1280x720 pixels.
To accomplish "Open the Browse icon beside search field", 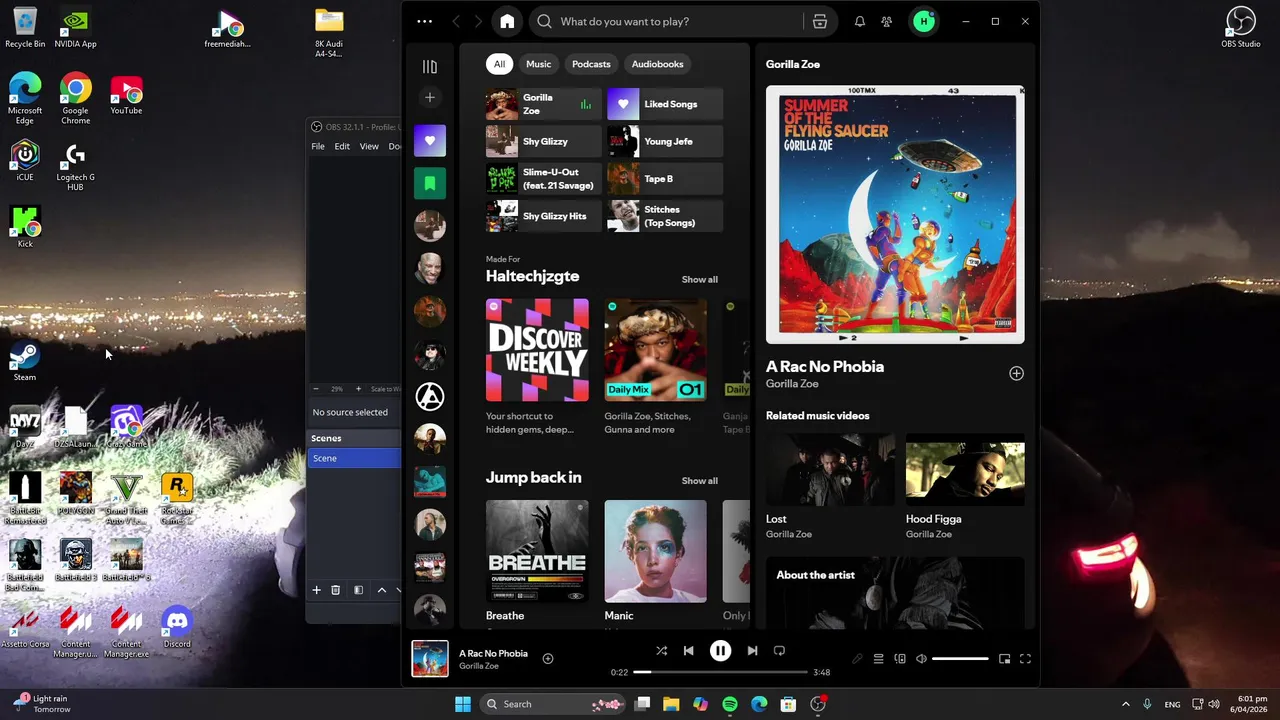I will click(820, 21).
